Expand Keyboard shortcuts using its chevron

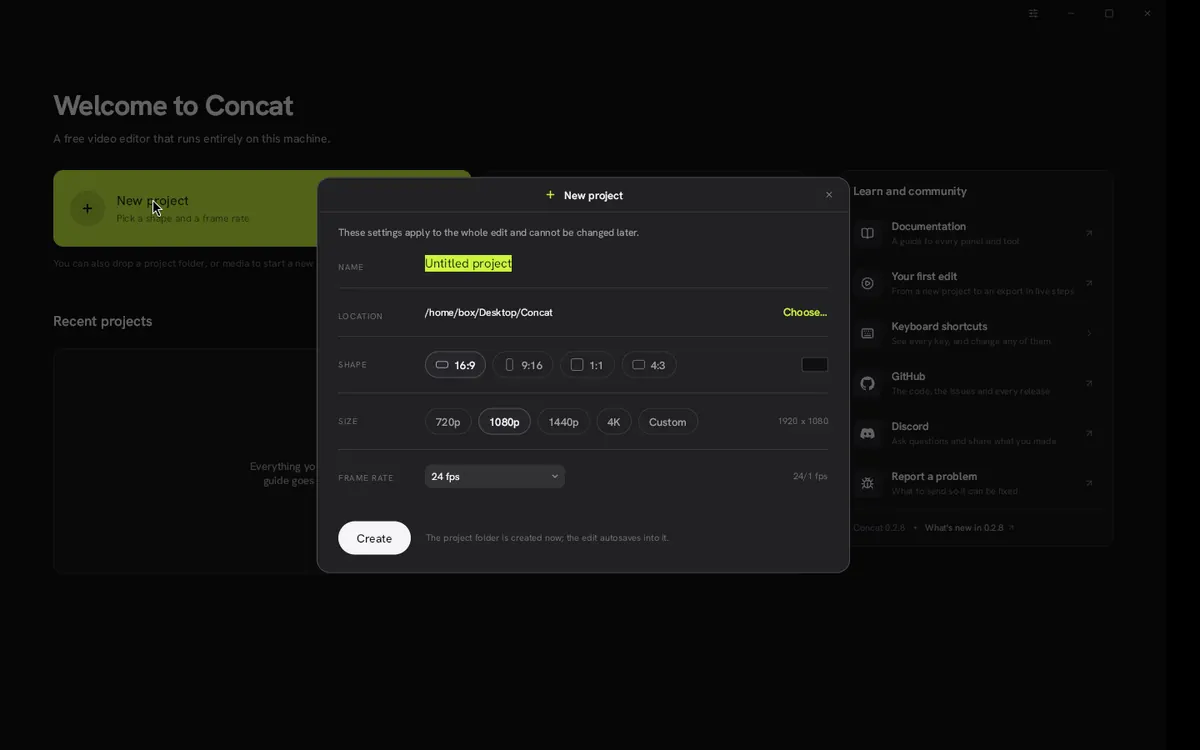tap(1089, 333)
